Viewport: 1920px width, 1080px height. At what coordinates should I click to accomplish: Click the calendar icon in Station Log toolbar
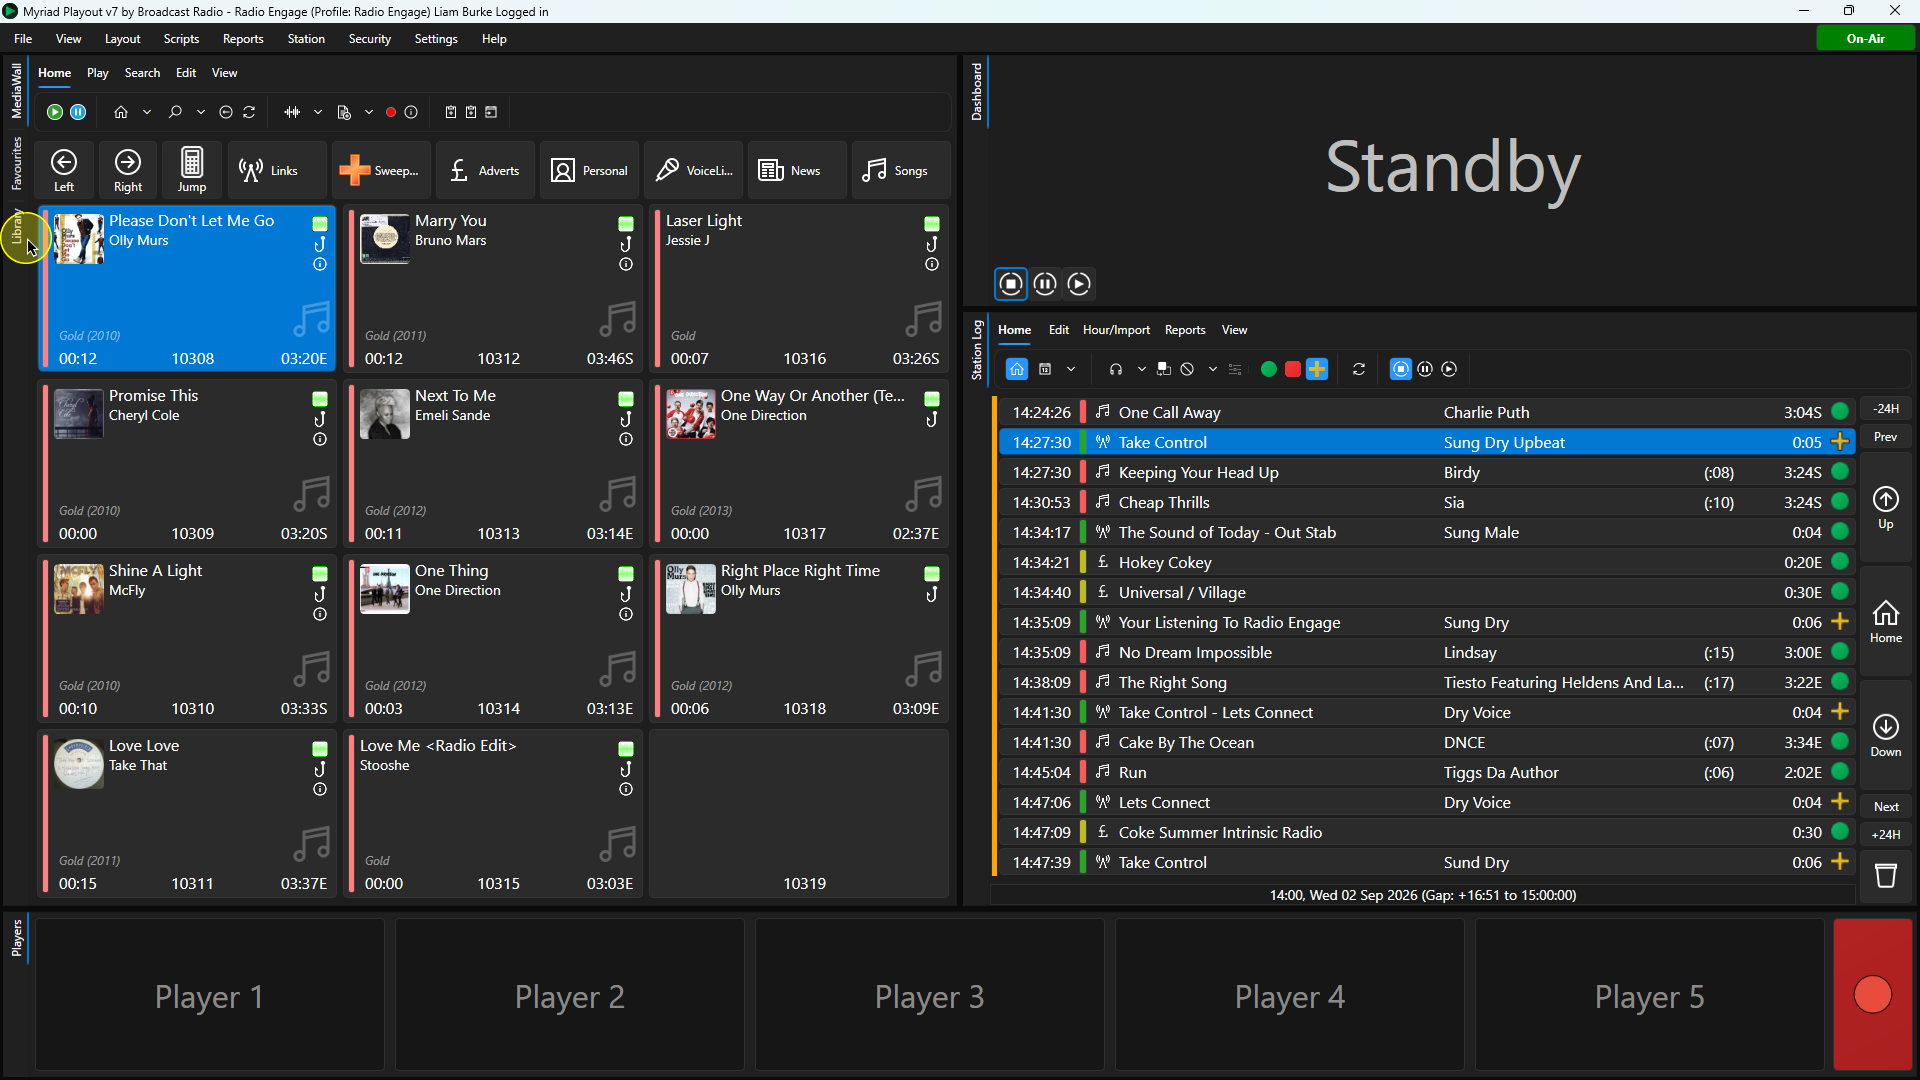tap(1045, 369)
